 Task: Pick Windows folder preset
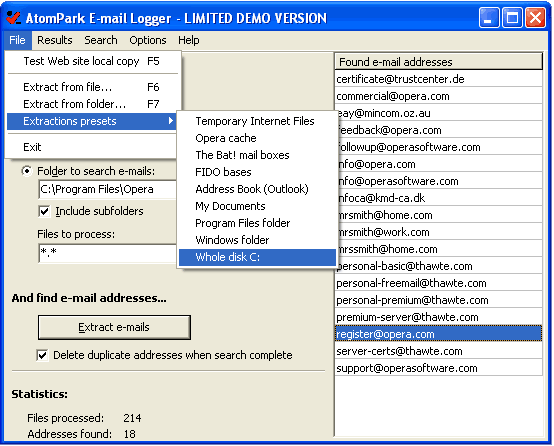(257, 240)
